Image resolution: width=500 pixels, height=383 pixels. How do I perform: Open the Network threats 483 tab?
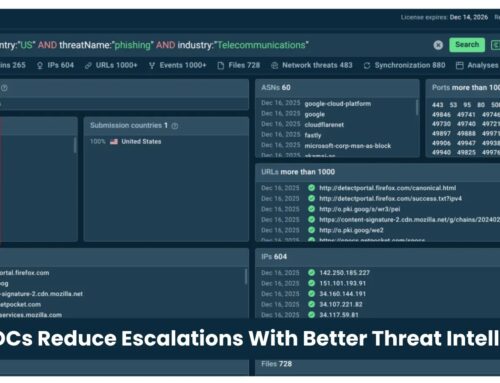tap(312, 65)
